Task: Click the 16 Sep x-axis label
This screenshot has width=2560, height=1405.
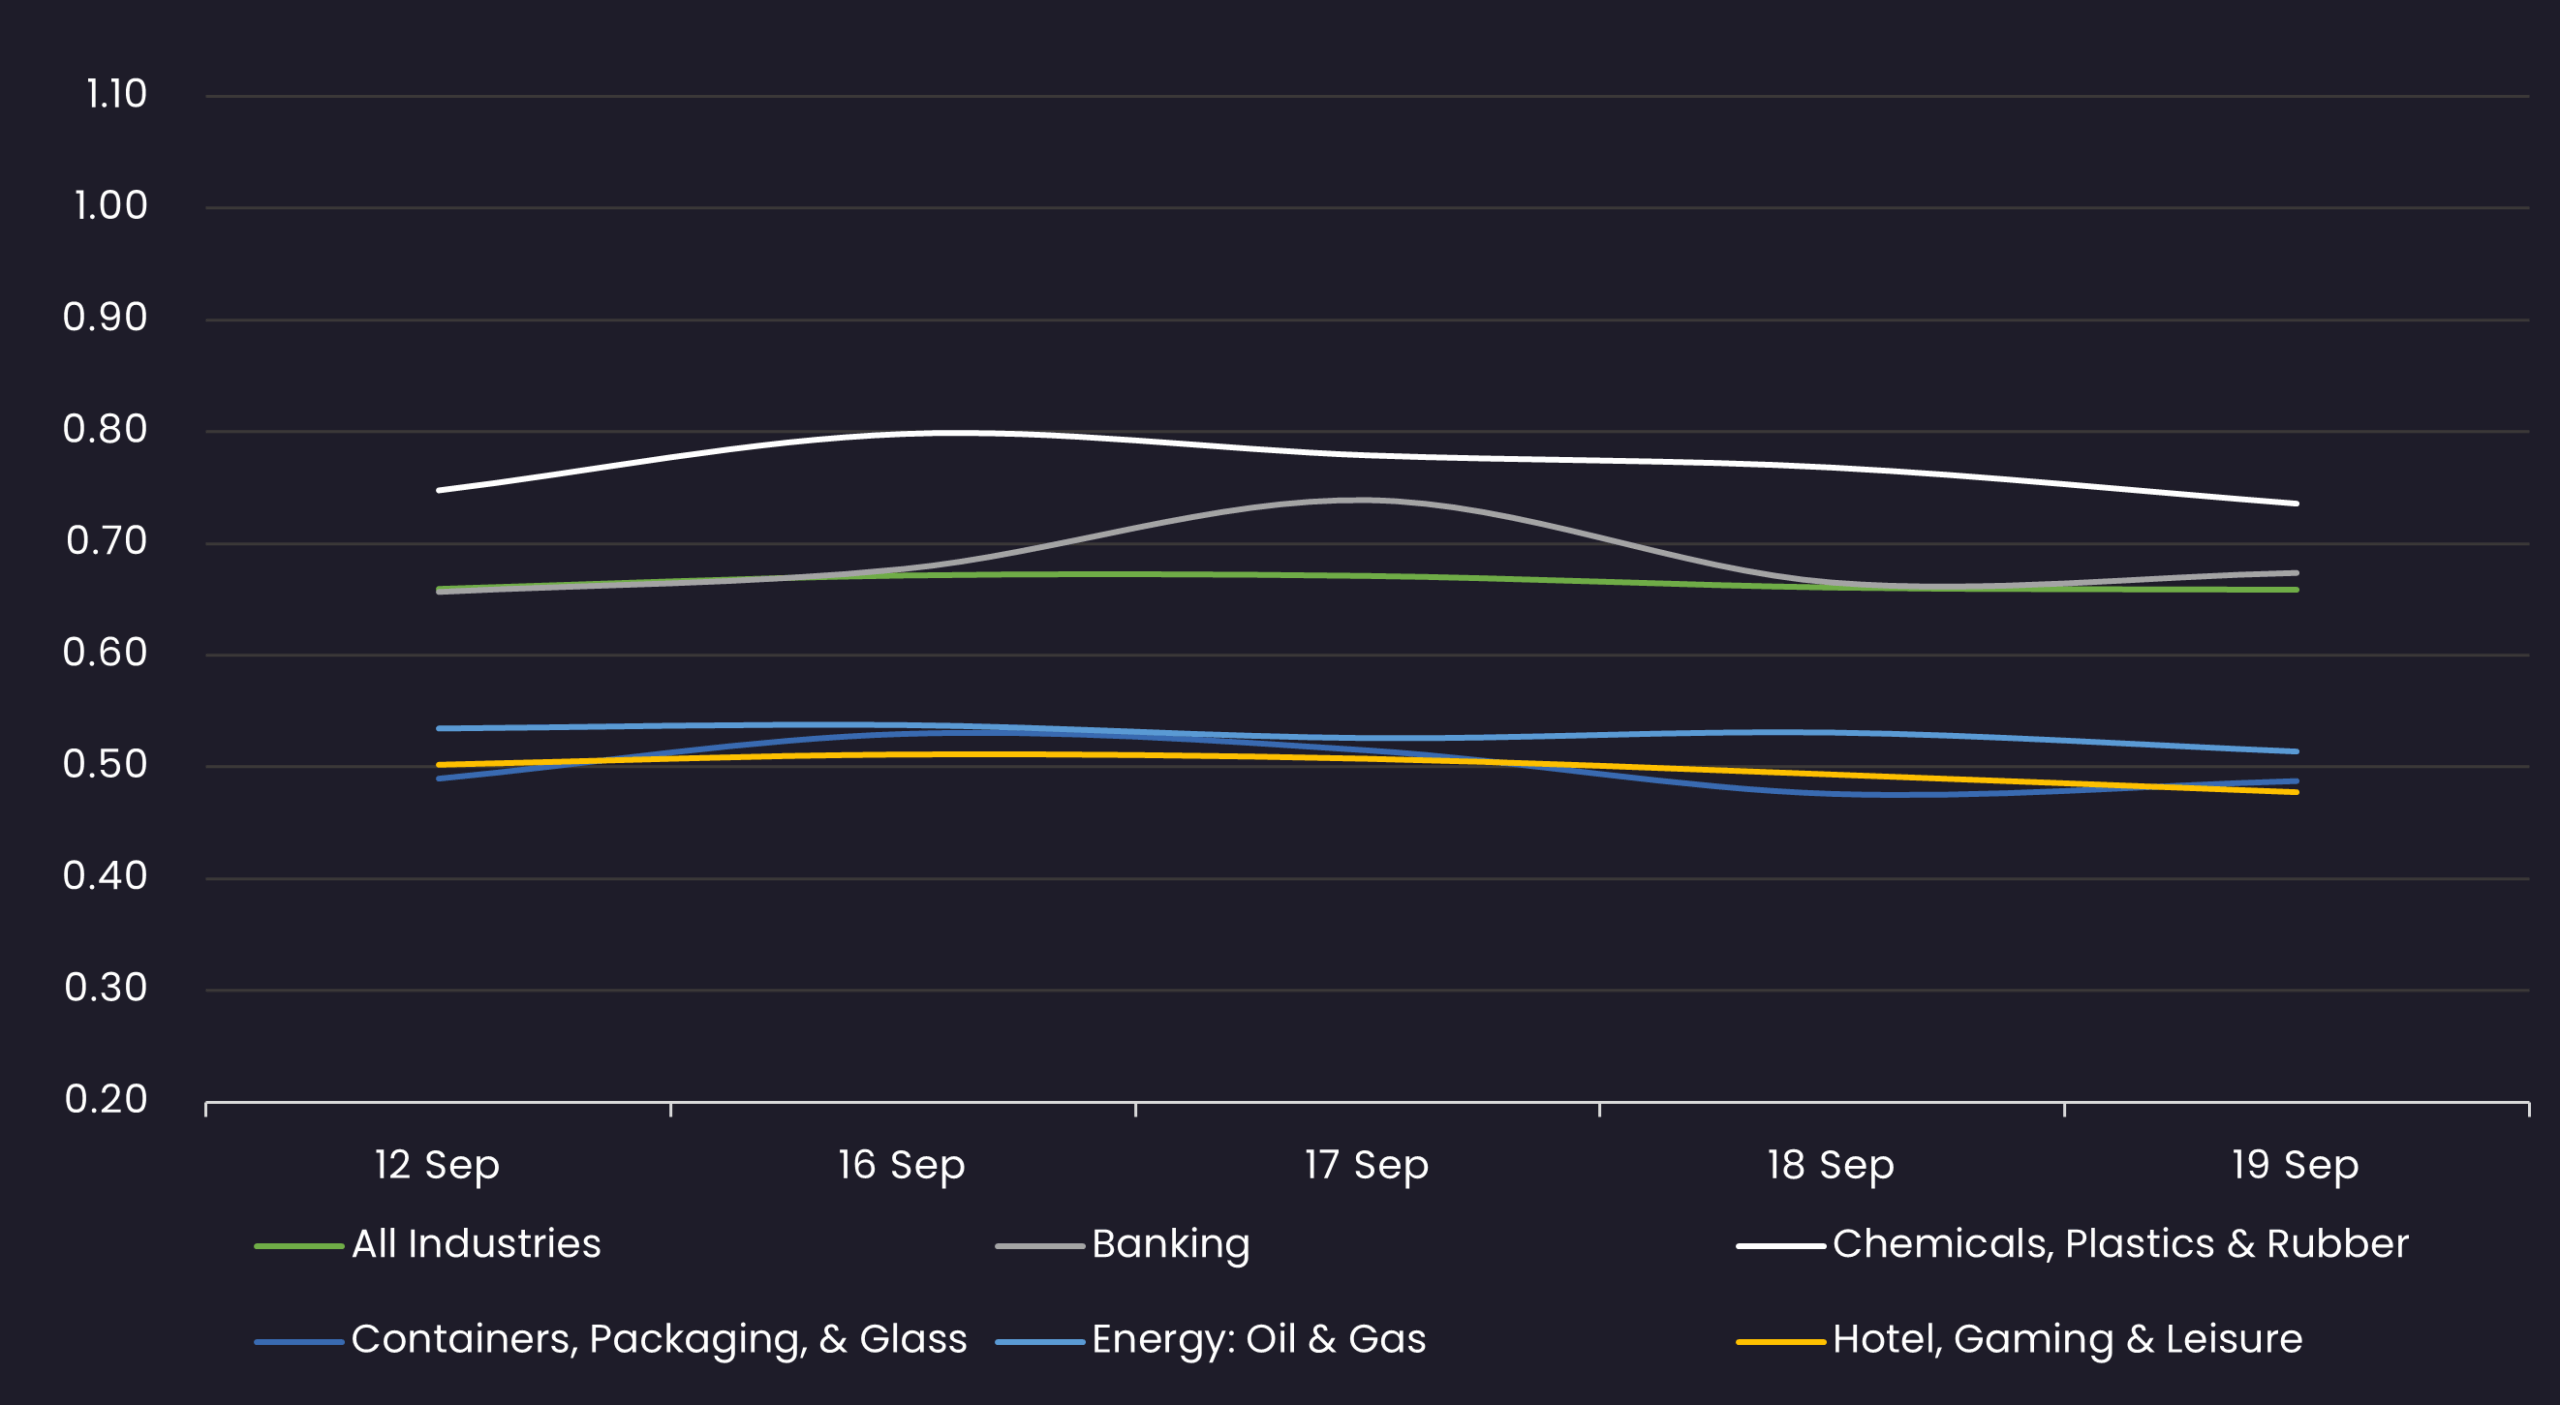Action: [x=901, y=1165]
